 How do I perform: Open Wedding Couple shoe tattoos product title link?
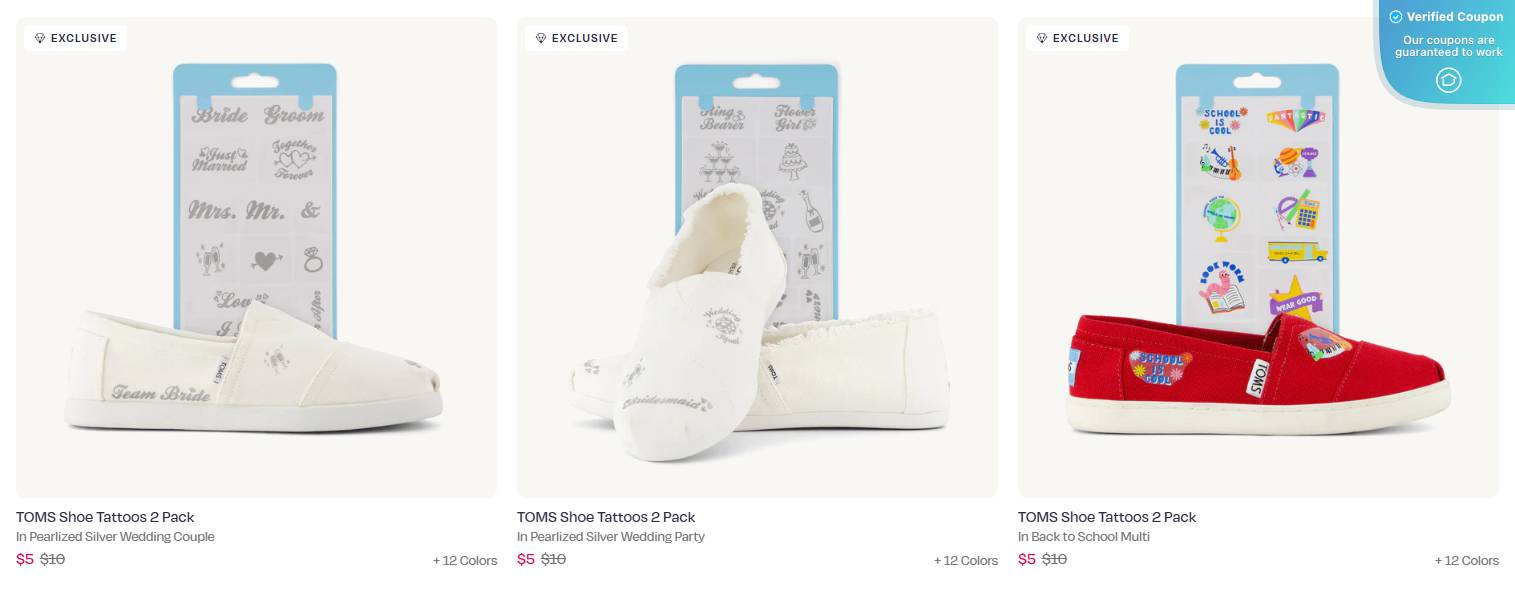click(105, 517)
